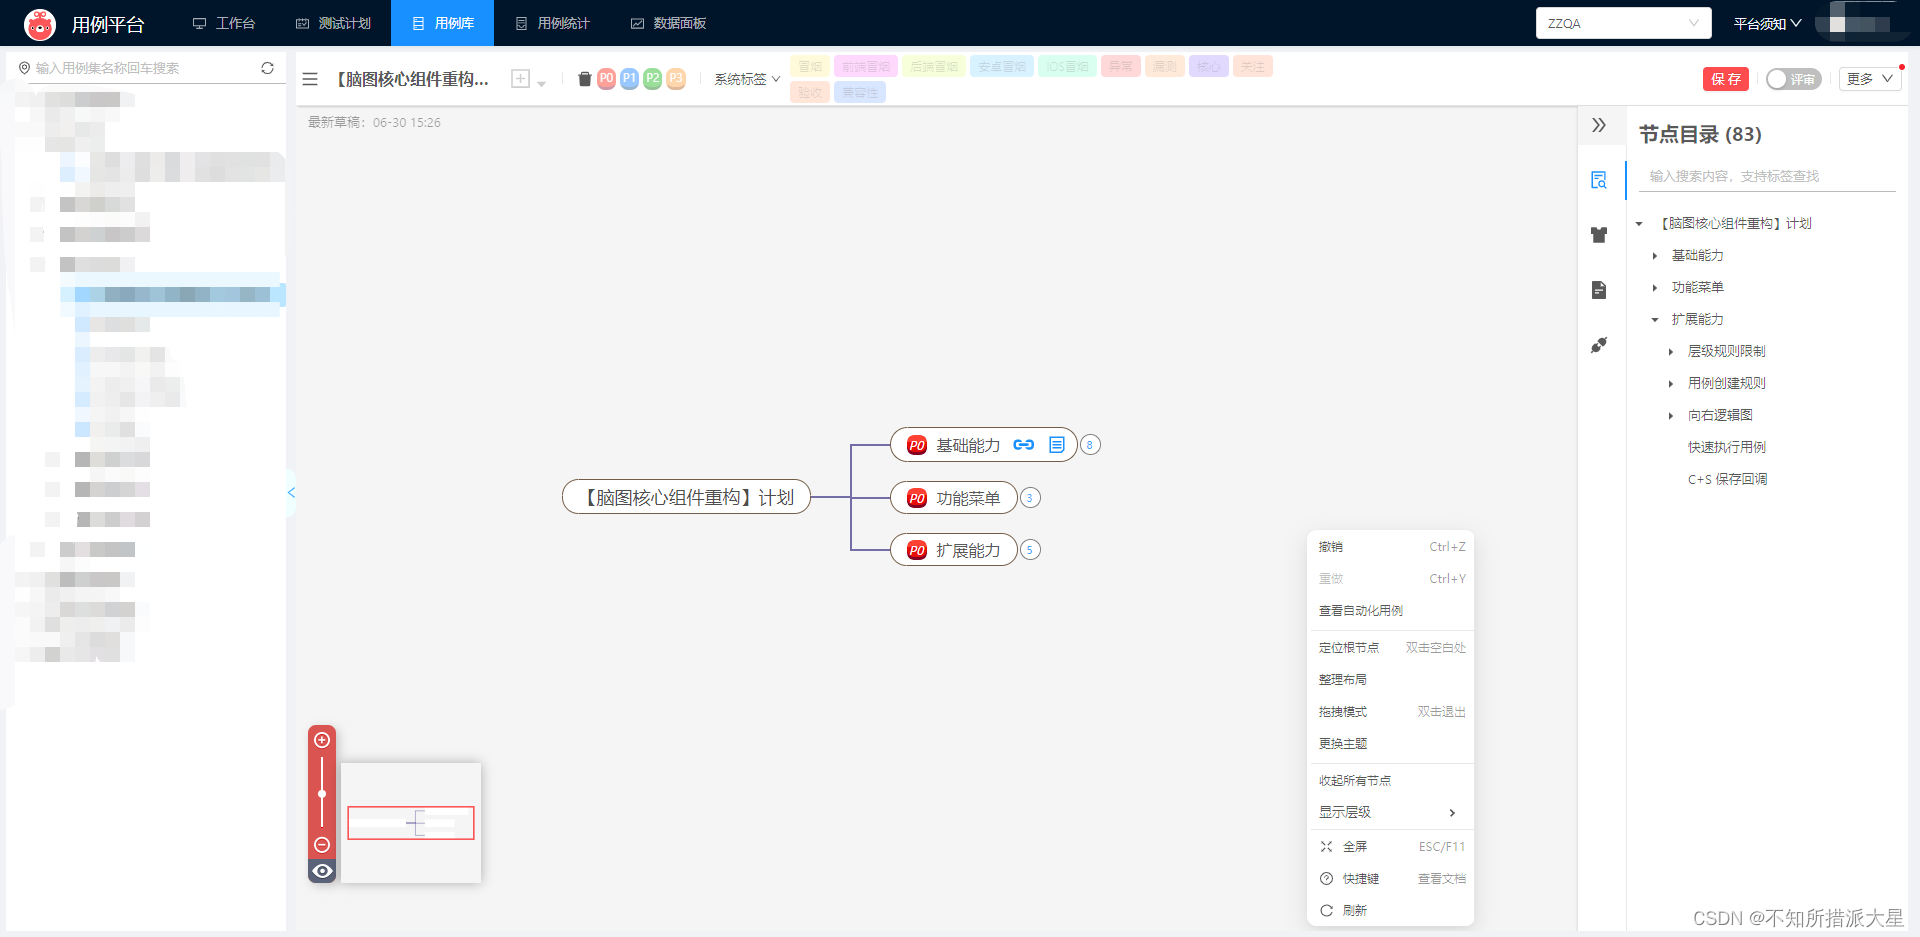Select 快速执行用例 in the node directory
Viewport: 1920px width, 937px height.
tap(1727, 447)
